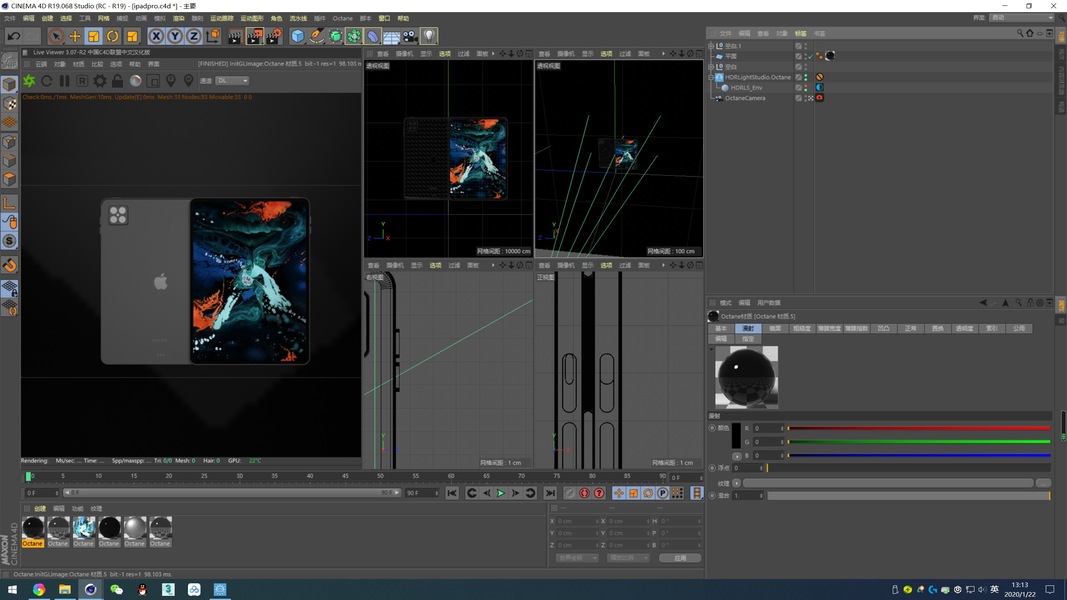Open Google Chrome from the Windows taskbar

coord(38,590)
